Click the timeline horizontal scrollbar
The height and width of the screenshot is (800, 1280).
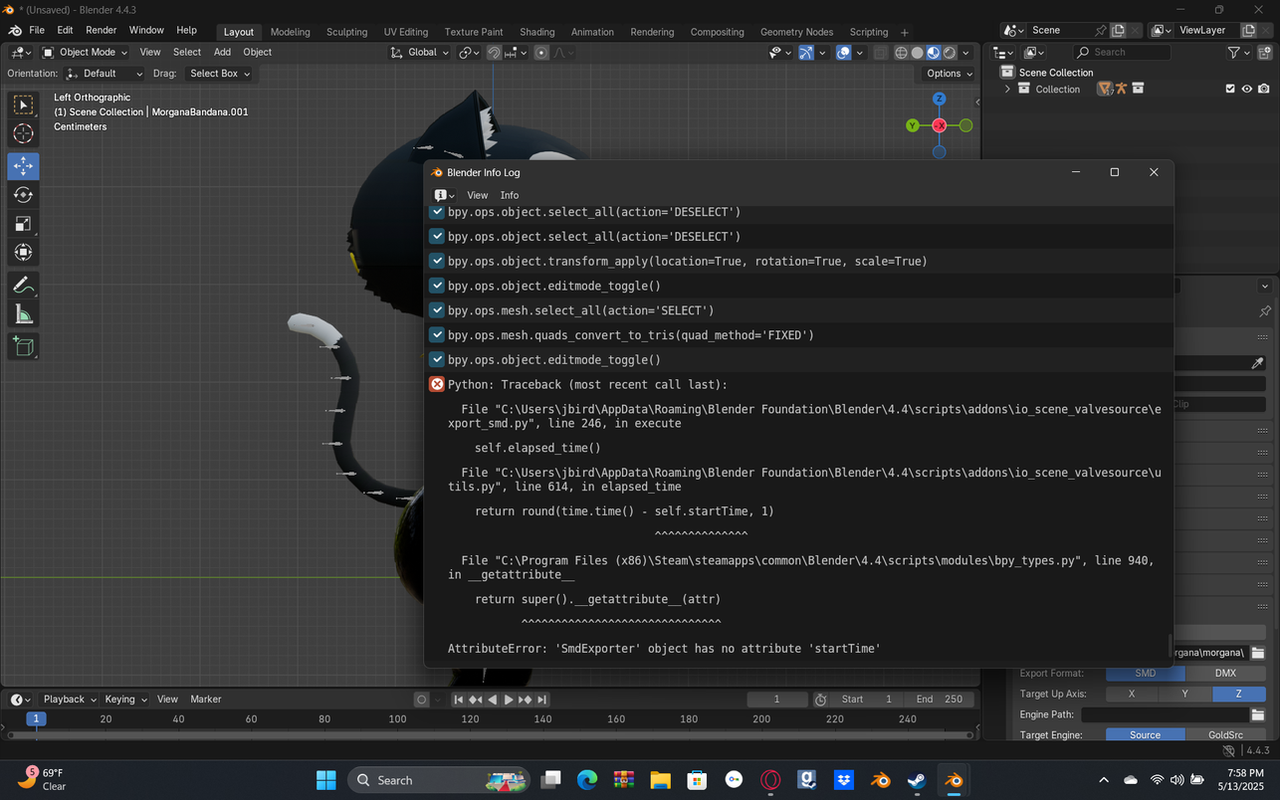490,735
